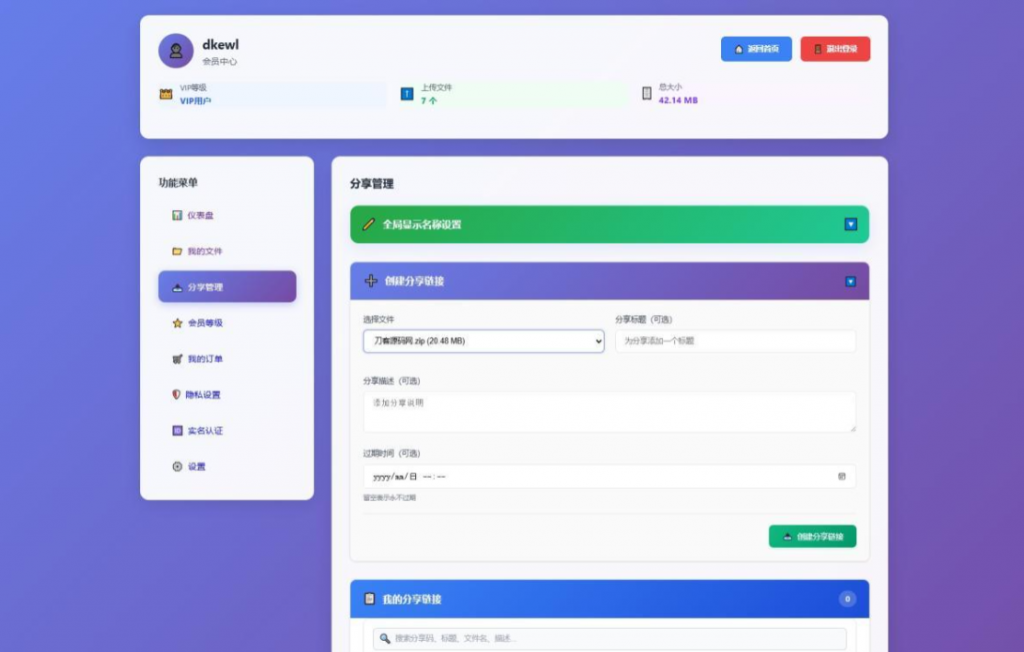Click the 总大小 storage icon
Screen dimensions: 1024x652
click(647, 94)
